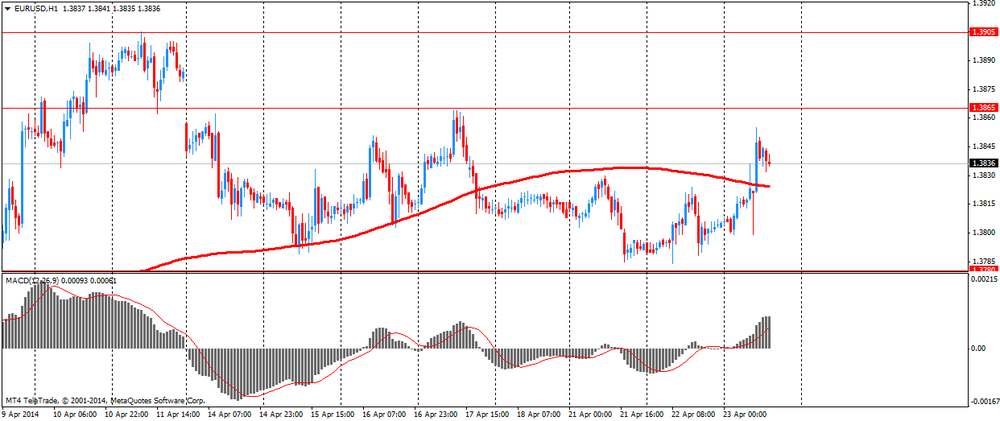
Task: Select the red 1.3865 price label
Action: click(x=983, y=107)
